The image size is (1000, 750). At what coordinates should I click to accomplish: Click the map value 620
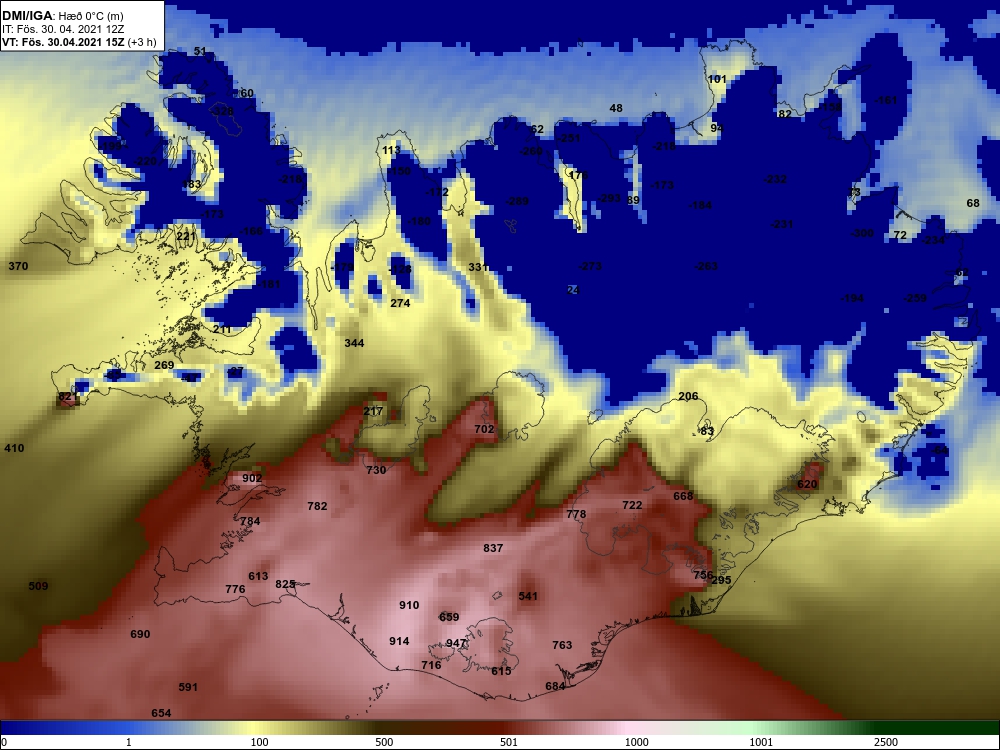point(807,484)
